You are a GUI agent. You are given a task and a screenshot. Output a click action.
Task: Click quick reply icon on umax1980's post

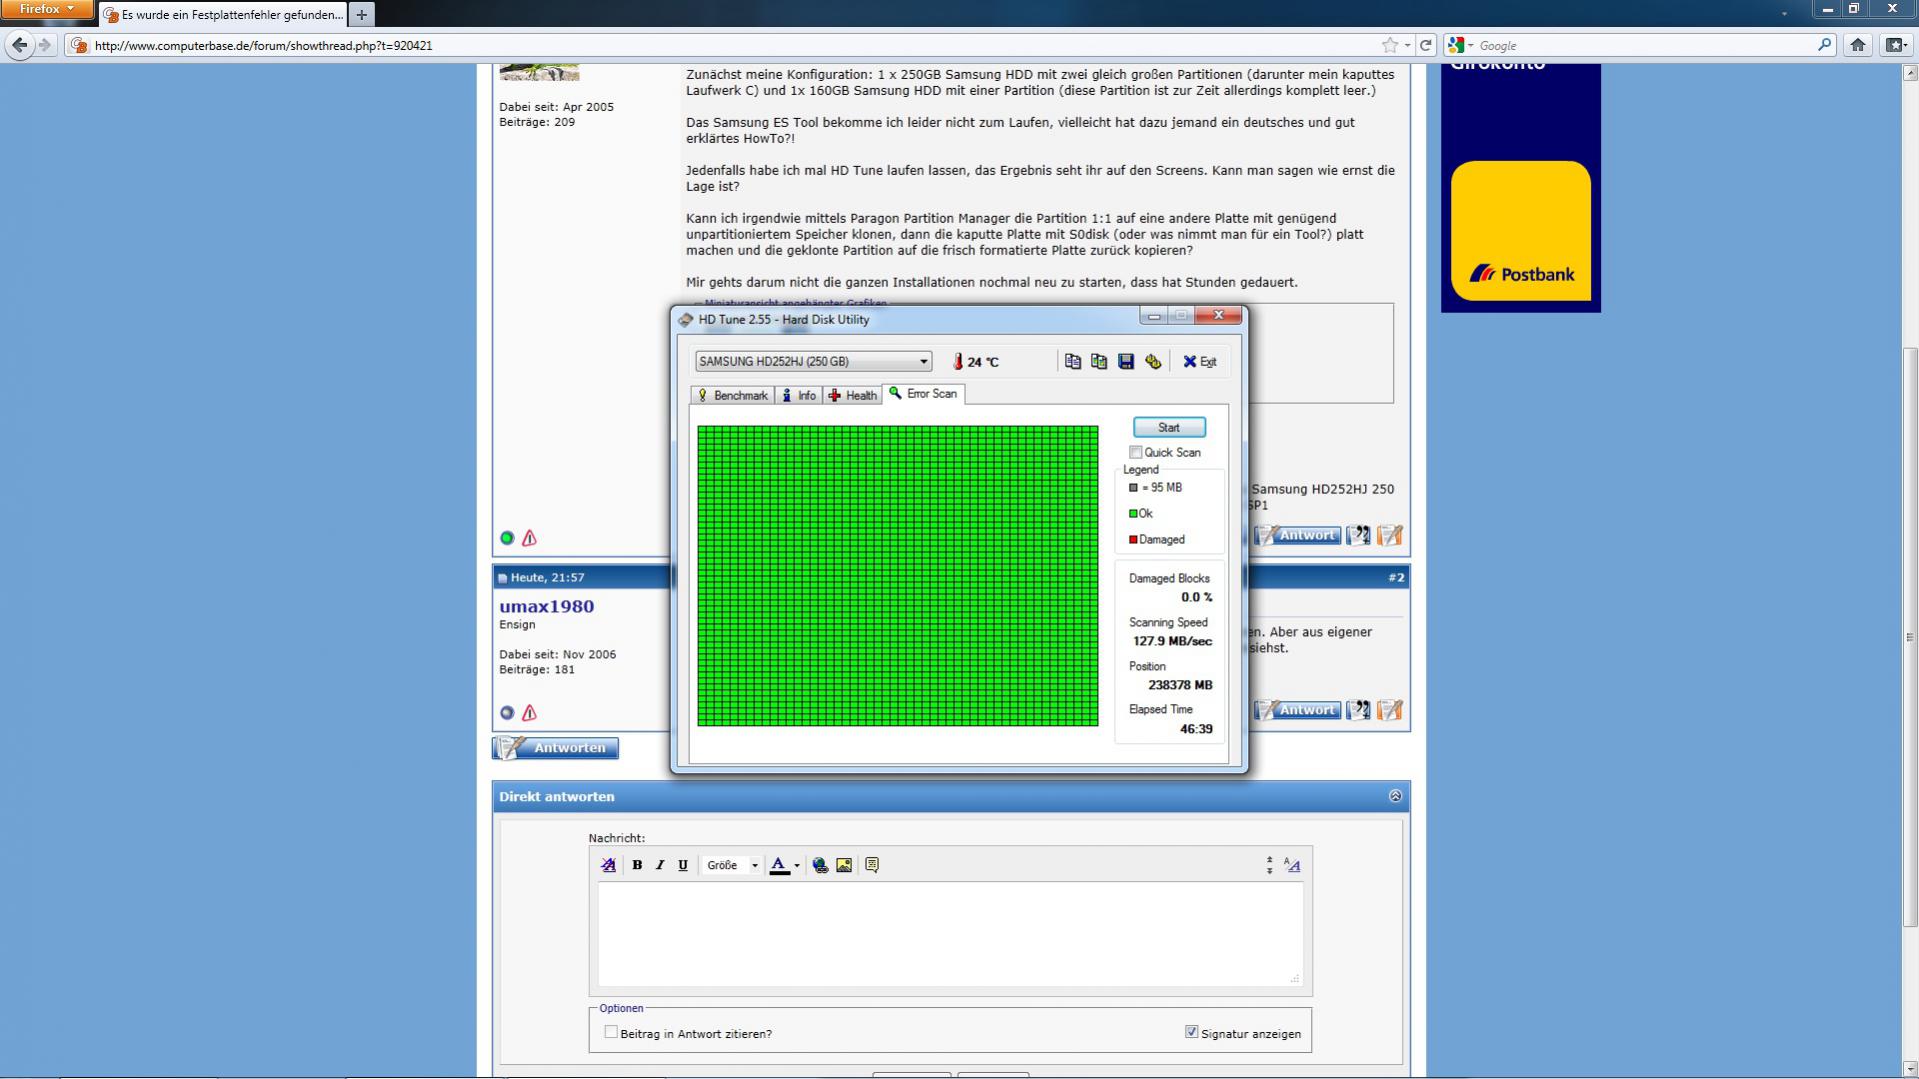click(1390, 711)
